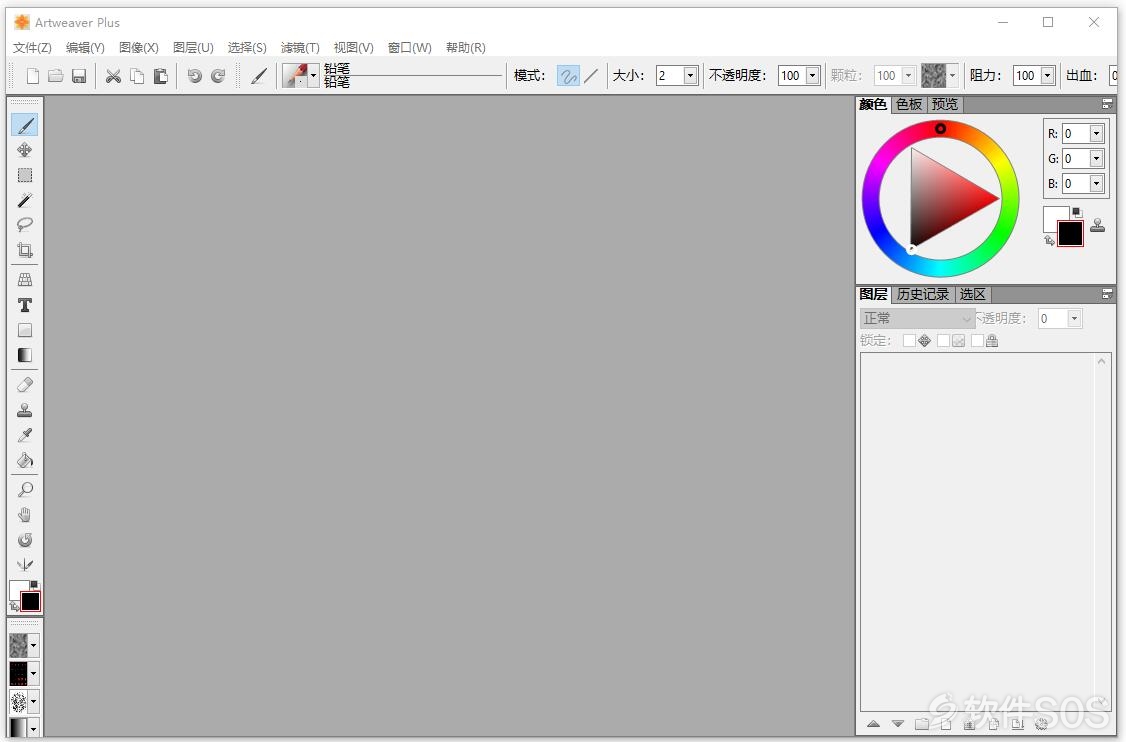Select the Eraser tool

[25, 385]
